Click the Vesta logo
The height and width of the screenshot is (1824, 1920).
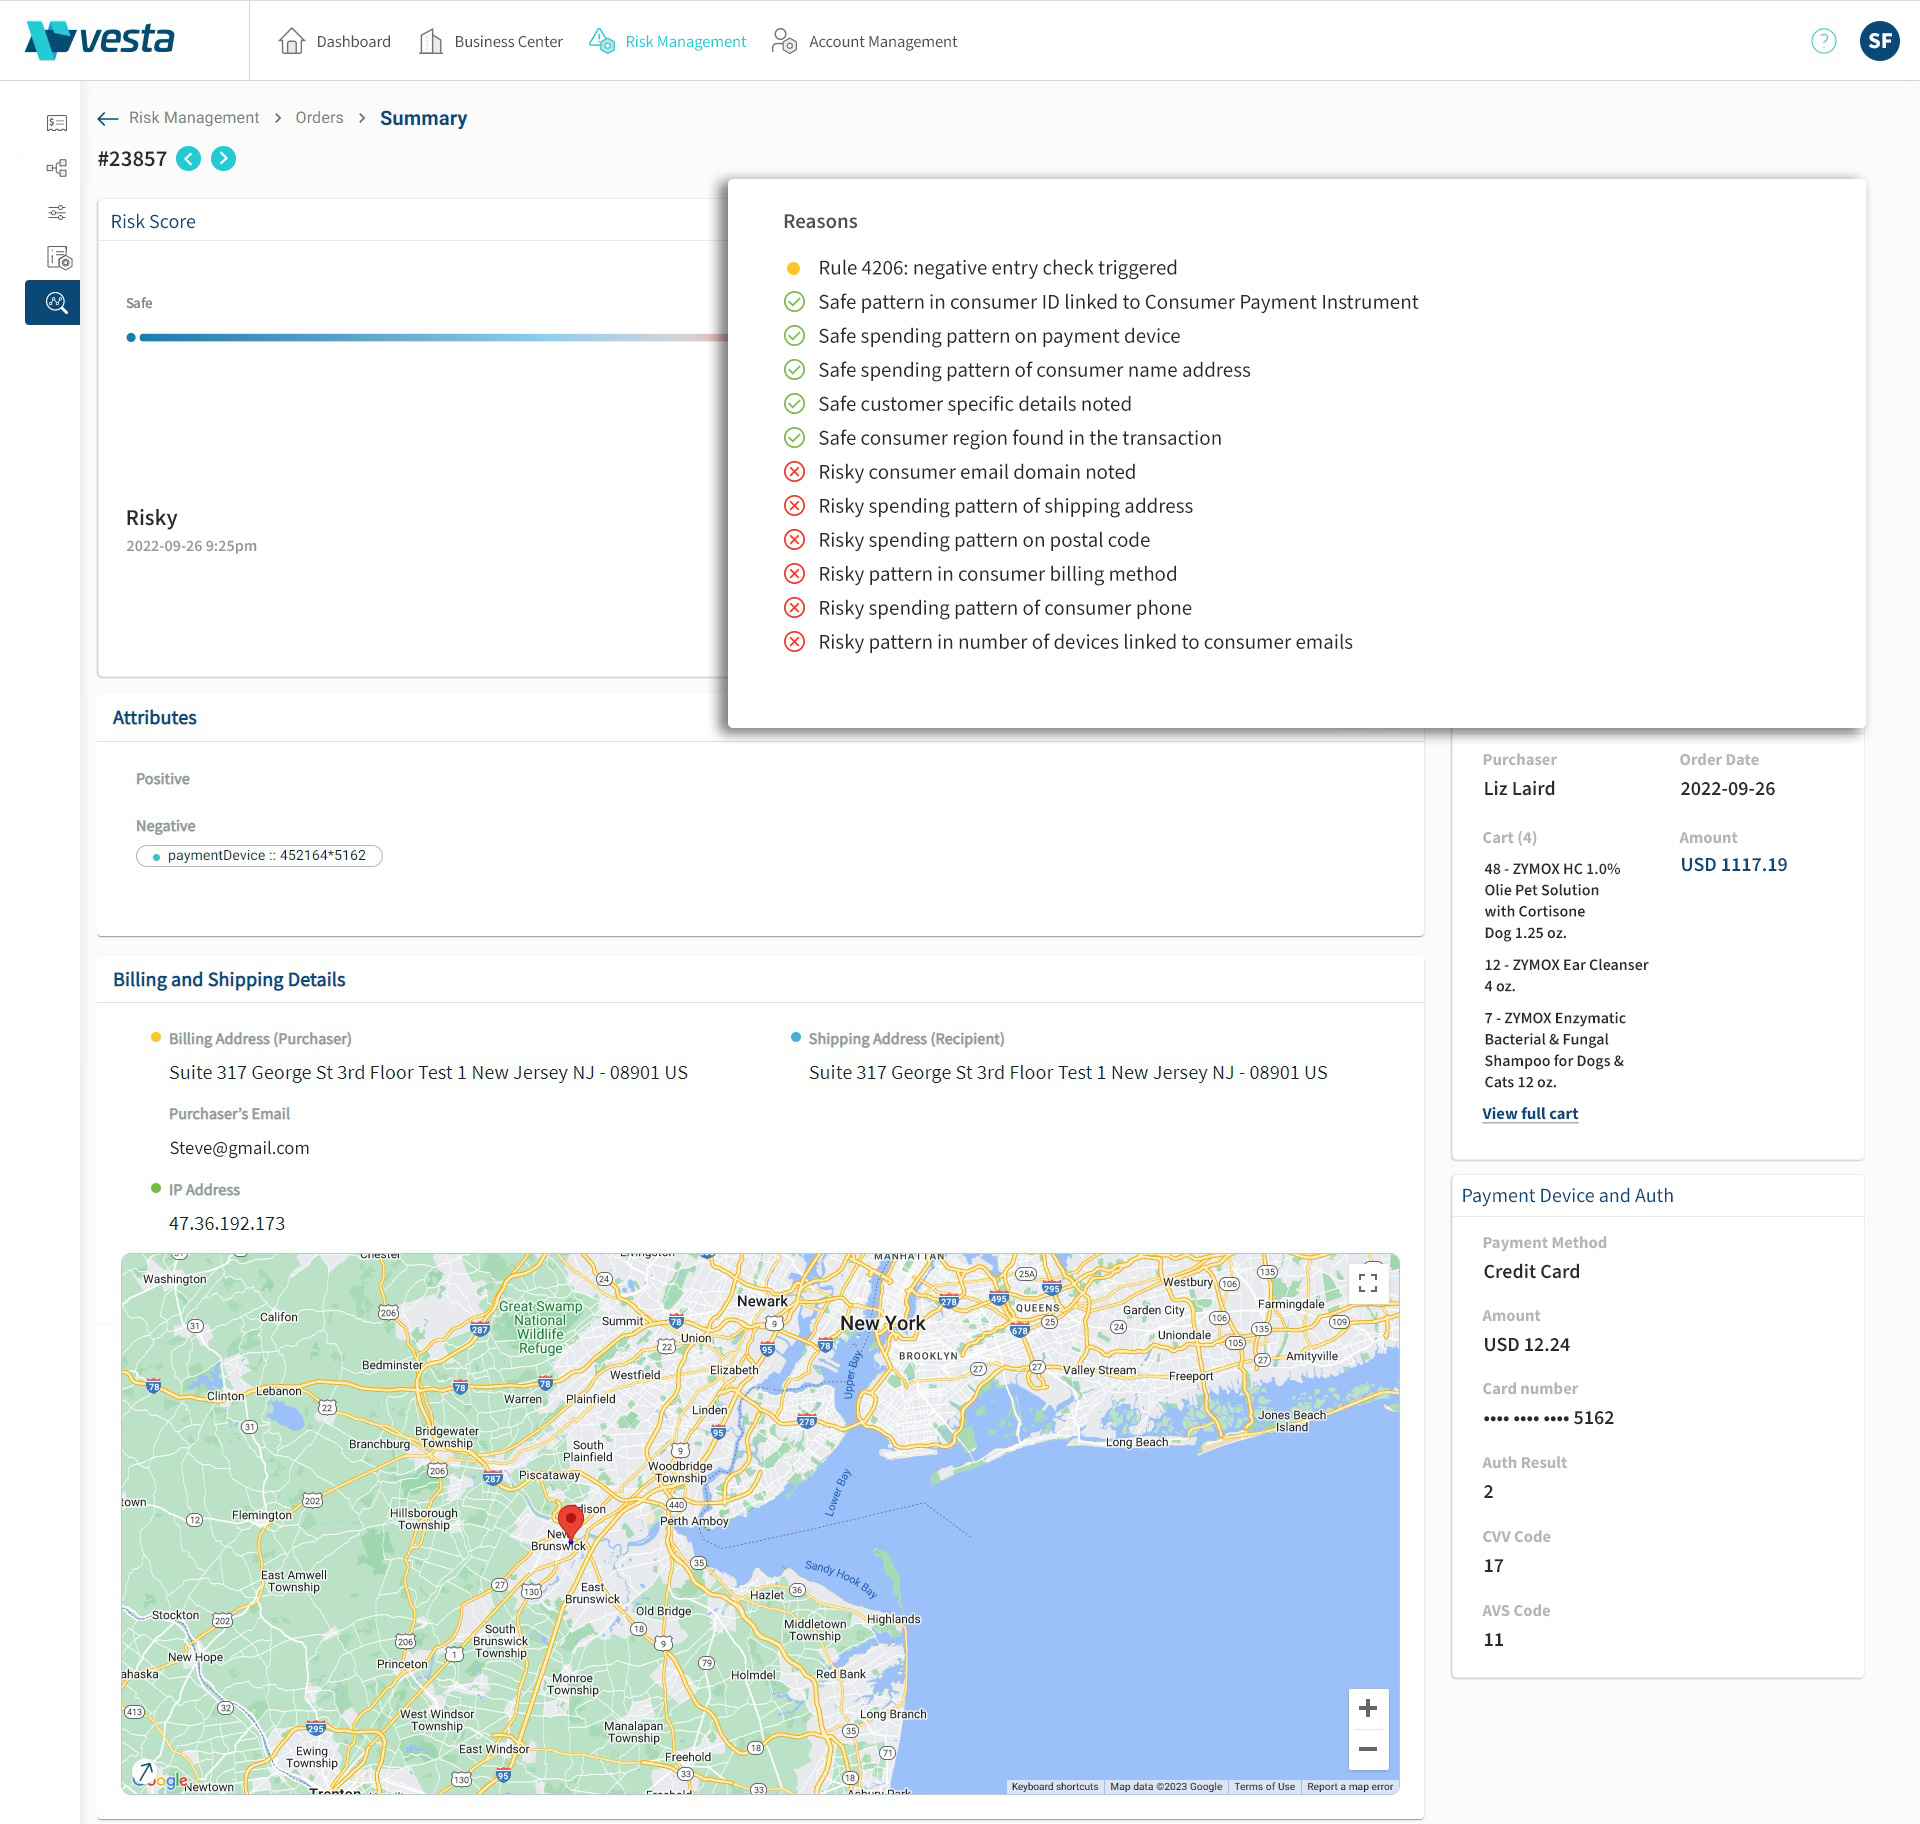[x=100, y=40]
